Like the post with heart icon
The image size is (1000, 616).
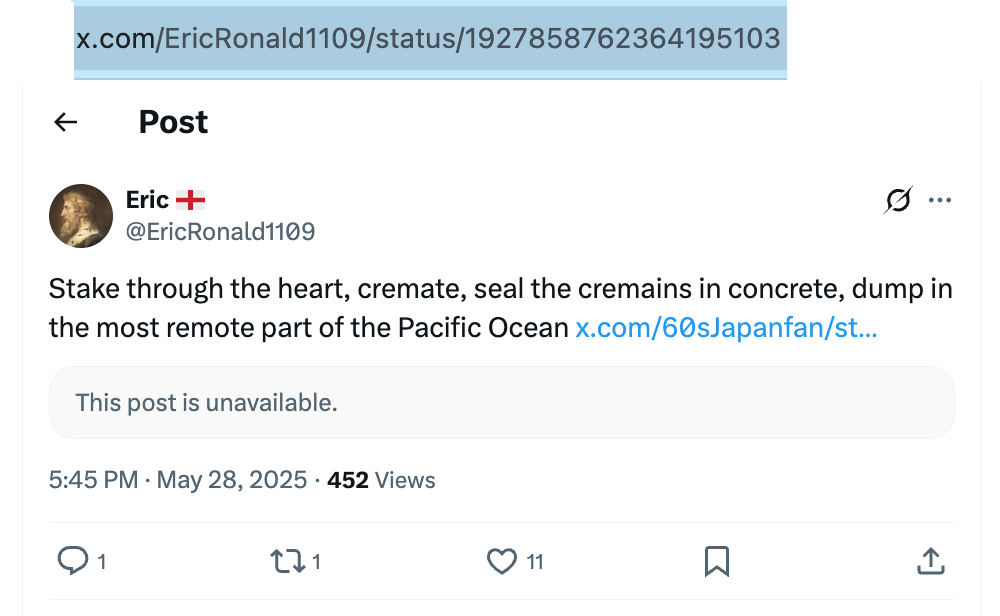[502, 562]
